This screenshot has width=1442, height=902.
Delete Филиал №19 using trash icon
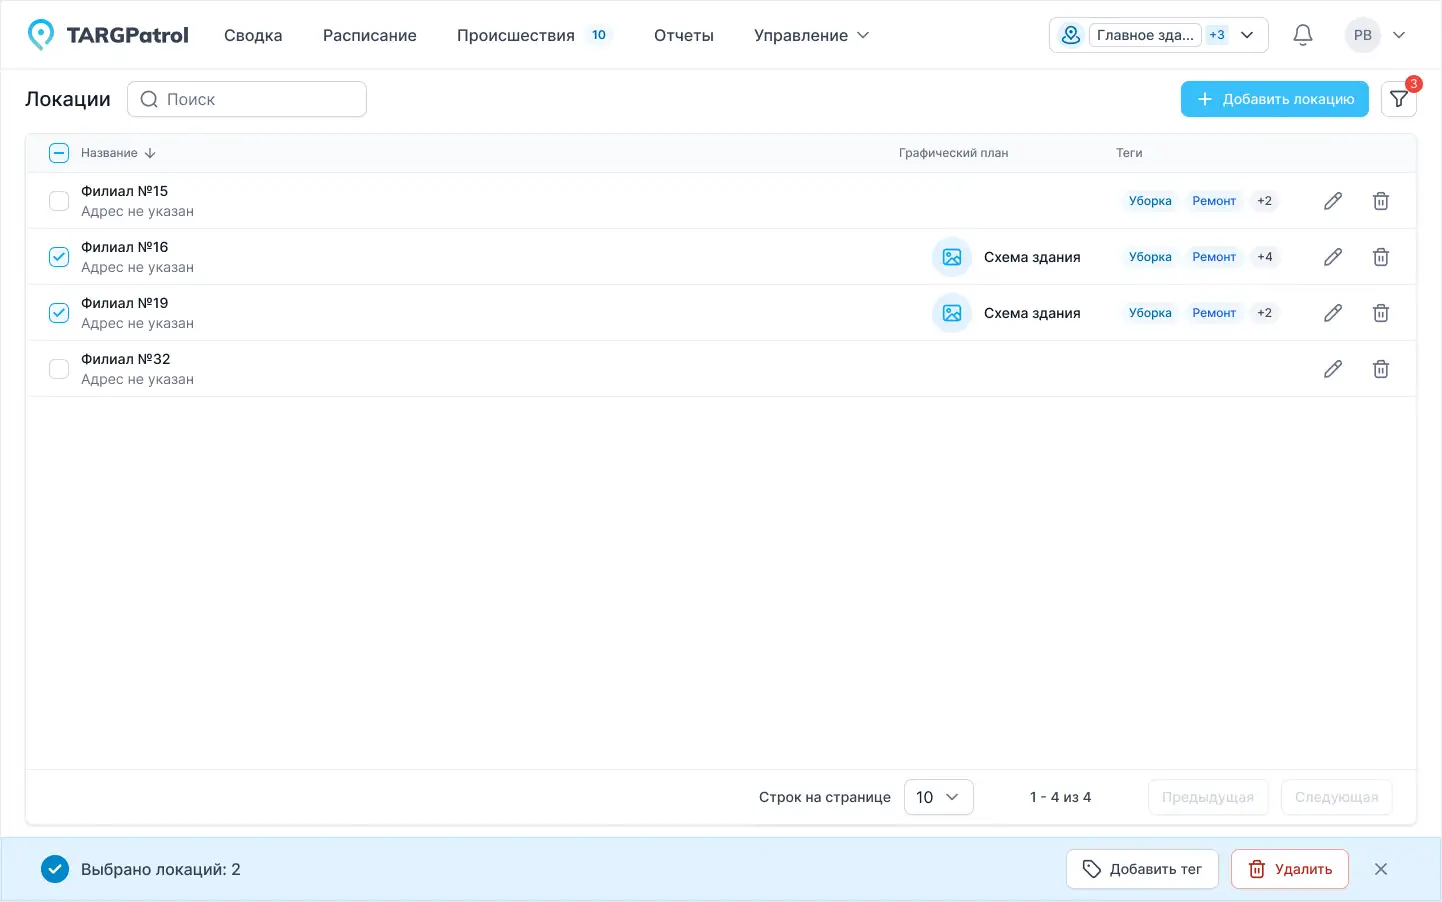point(1381,313)
